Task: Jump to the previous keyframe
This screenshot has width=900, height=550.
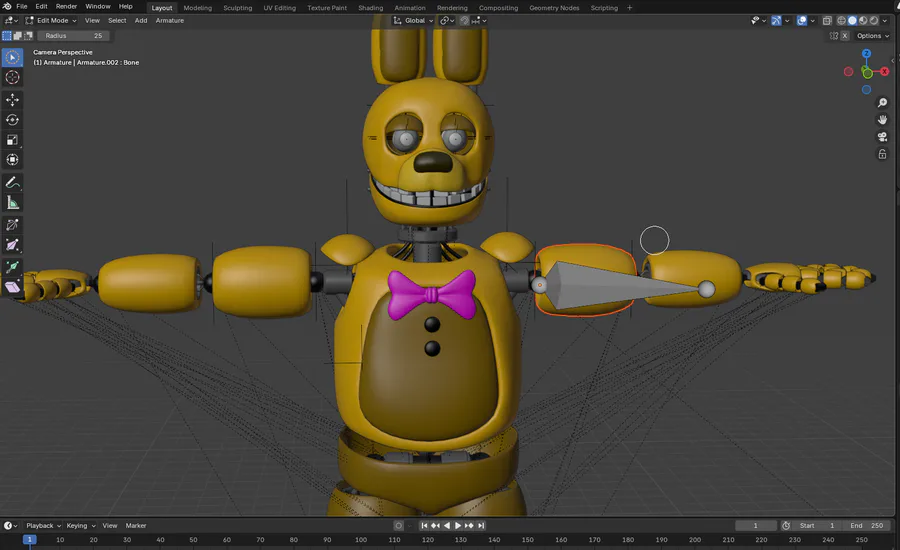Action: click(x=436, y=525)
